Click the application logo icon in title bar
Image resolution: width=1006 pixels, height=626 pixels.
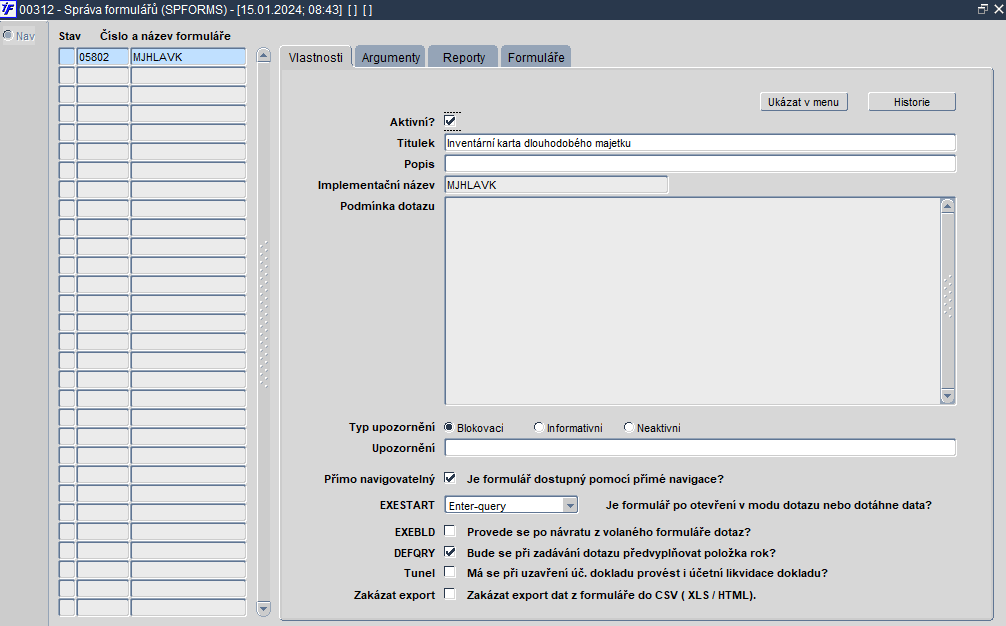[x=8, y=9]
